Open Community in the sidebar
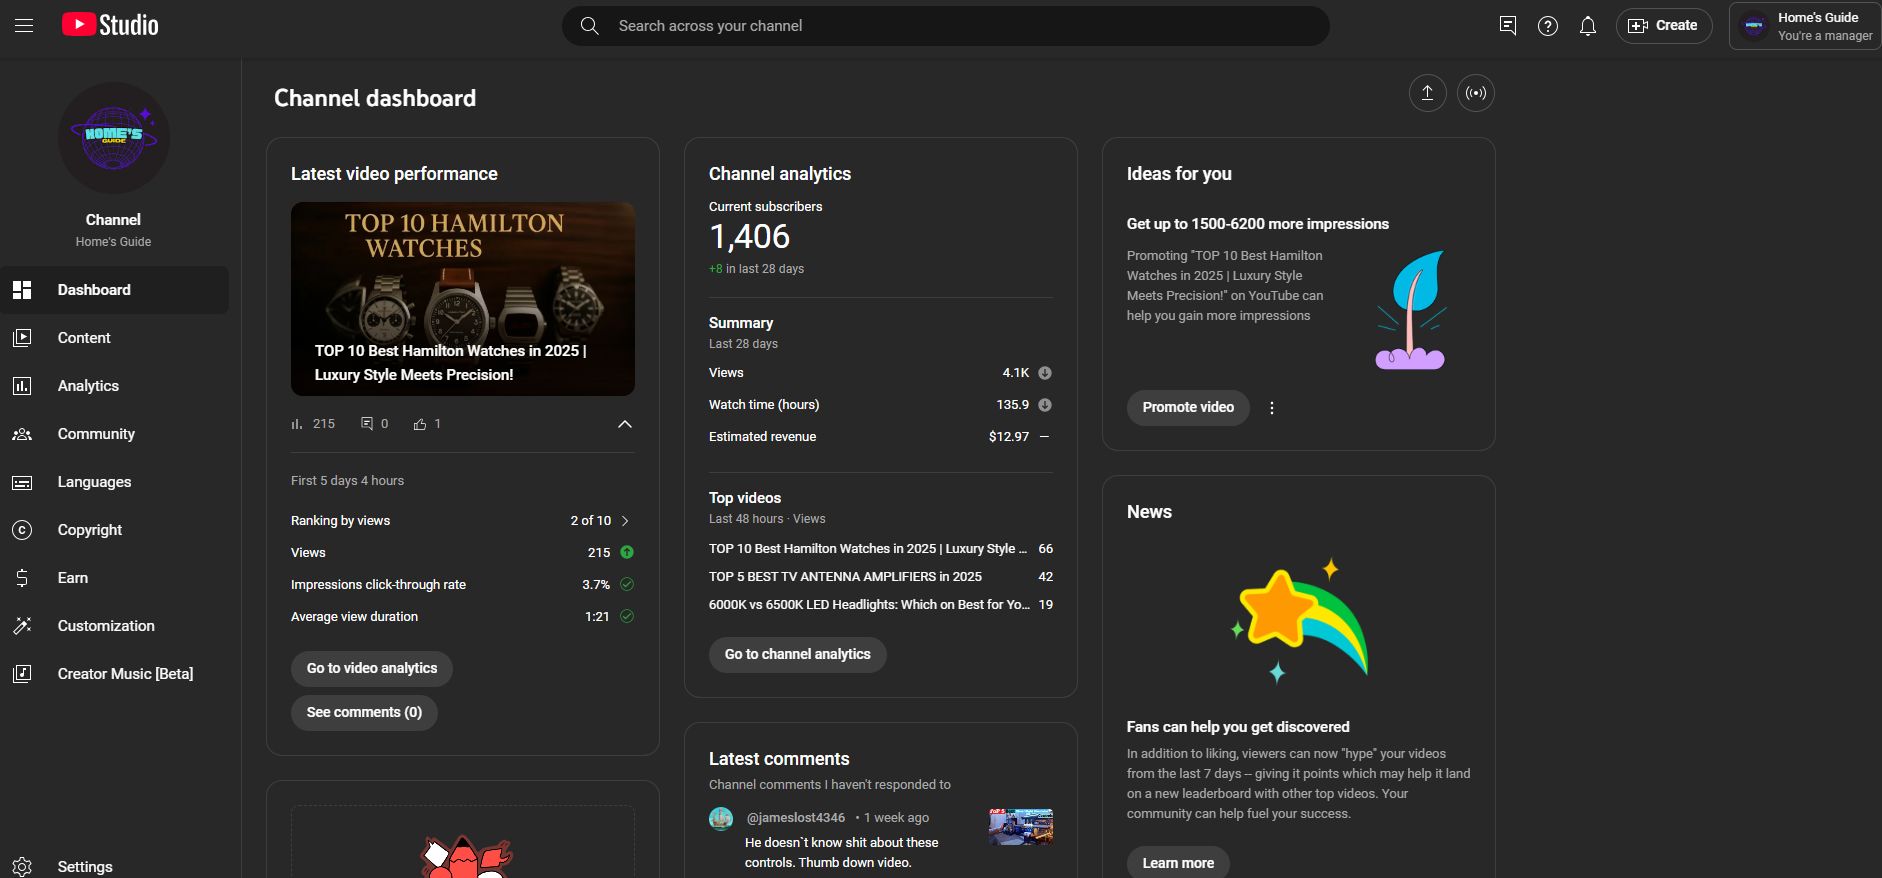Image resolution: width=1882 pixels, height=878 pixels. [114, 434]
